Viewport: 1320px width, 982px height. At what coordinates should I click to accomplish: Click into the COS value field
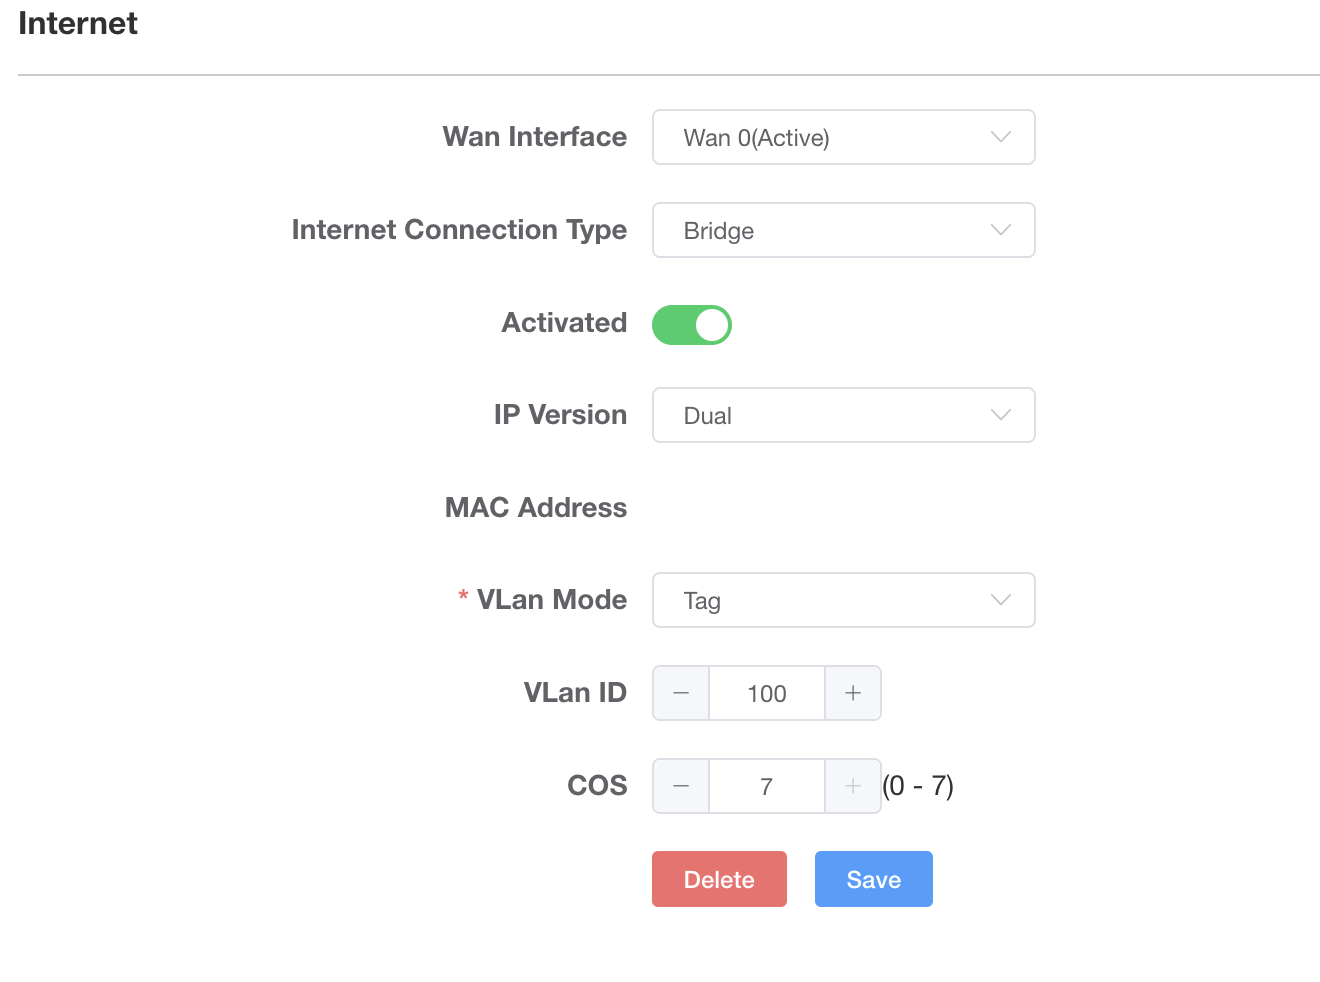(x=767, y=786)
